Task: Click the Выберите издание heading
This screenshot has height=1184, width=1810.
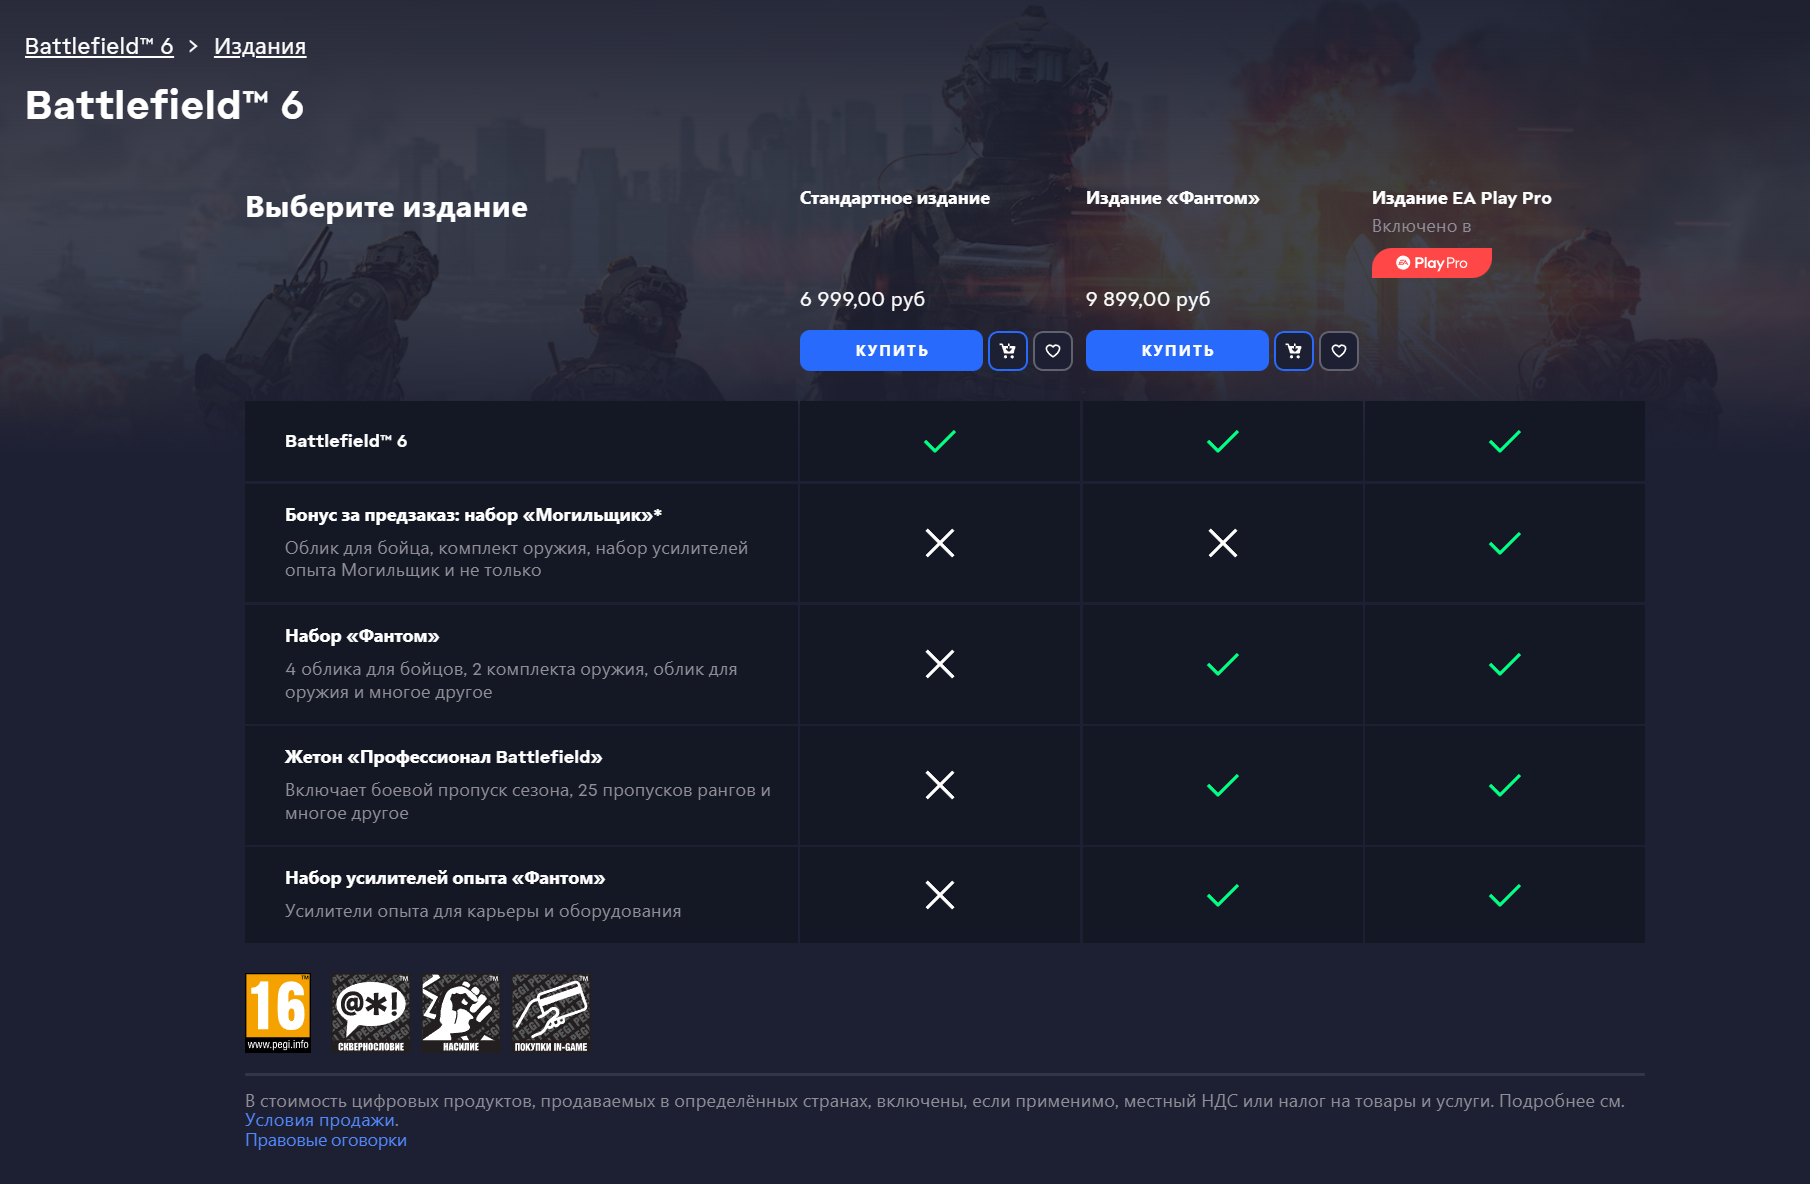Action: 386,207
